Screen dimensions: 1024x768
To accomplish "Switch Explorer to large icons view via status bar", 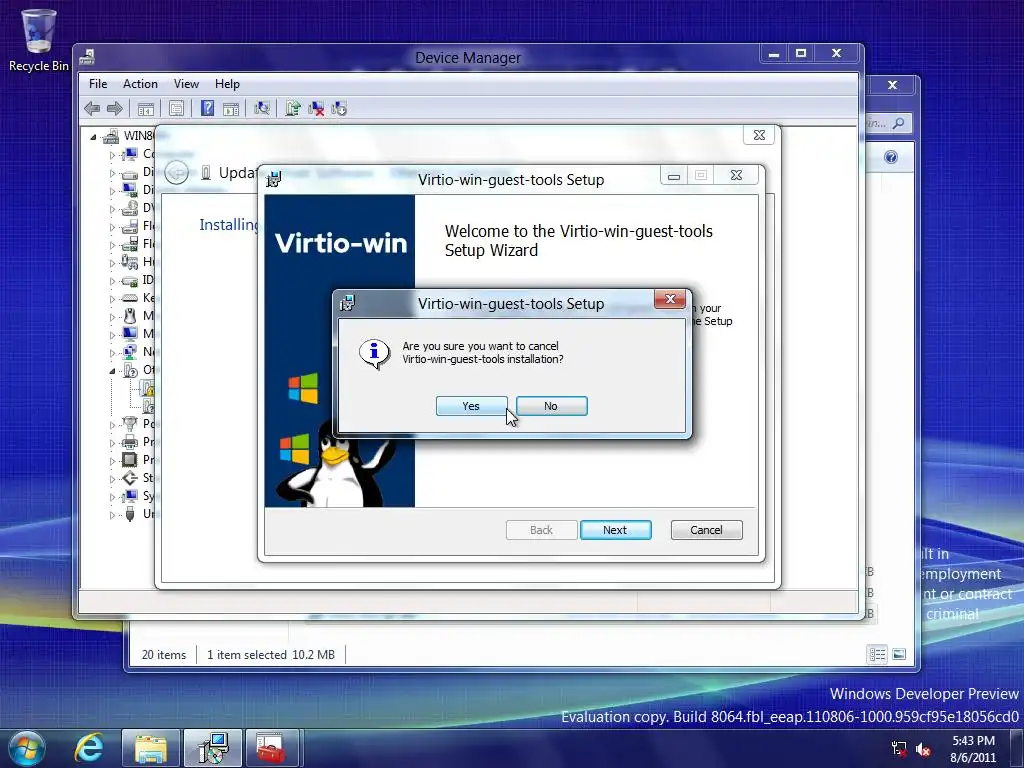I will (899, 654).
